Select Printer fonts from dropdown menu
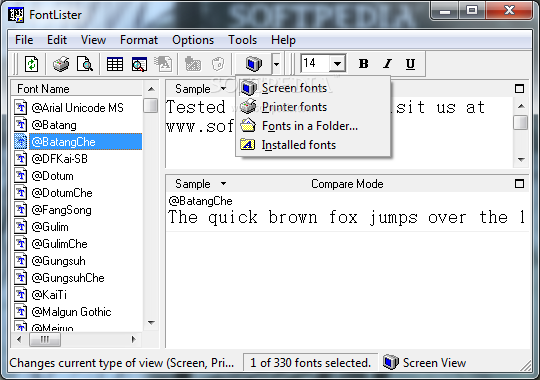 (x=313, y=107)
